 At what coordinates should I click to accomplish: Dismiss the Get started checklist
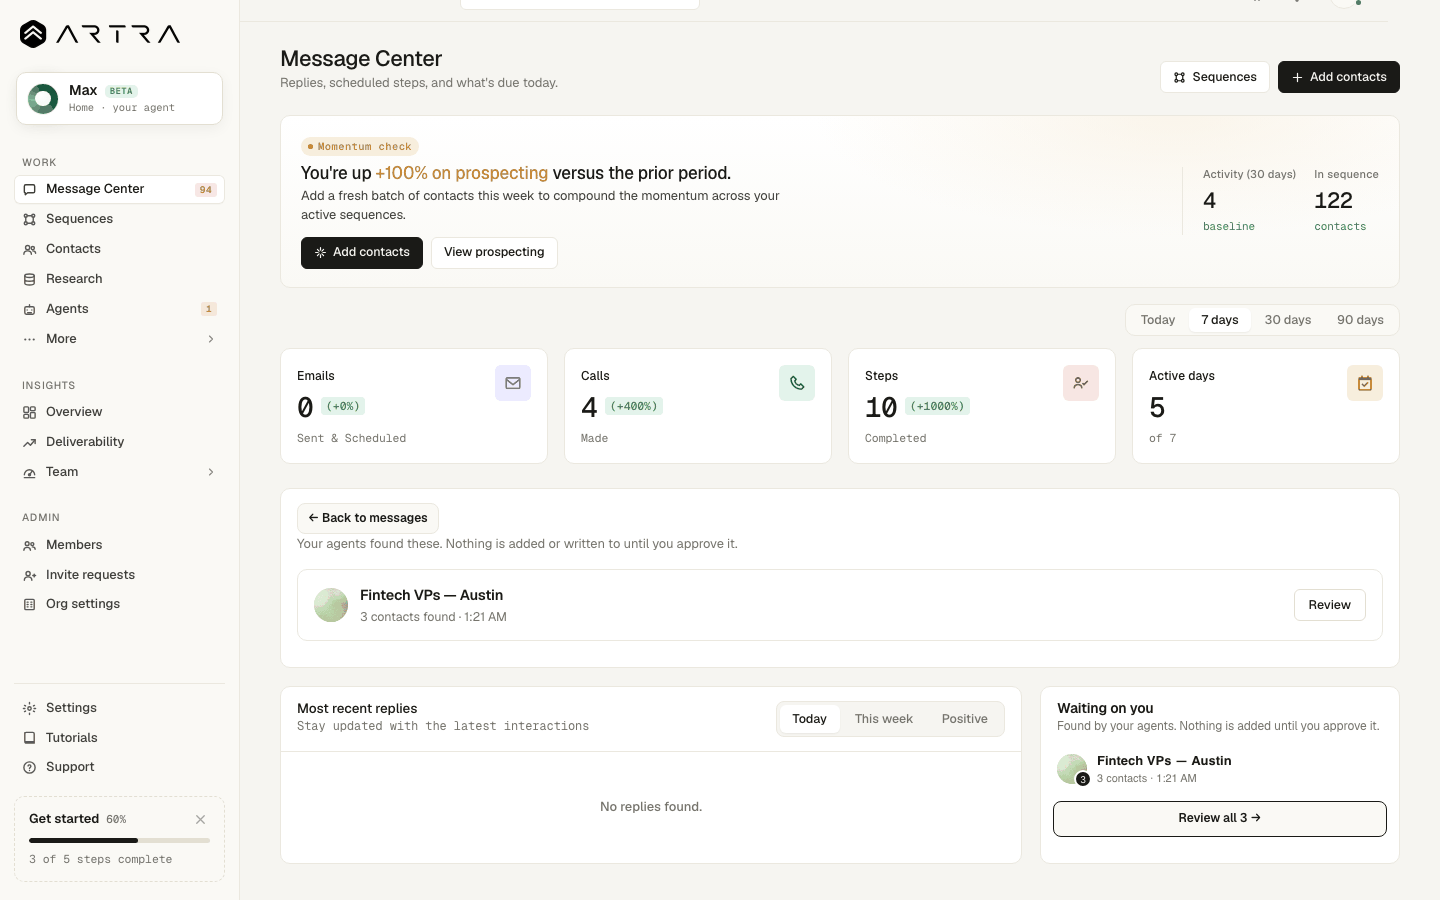[201, 819]
